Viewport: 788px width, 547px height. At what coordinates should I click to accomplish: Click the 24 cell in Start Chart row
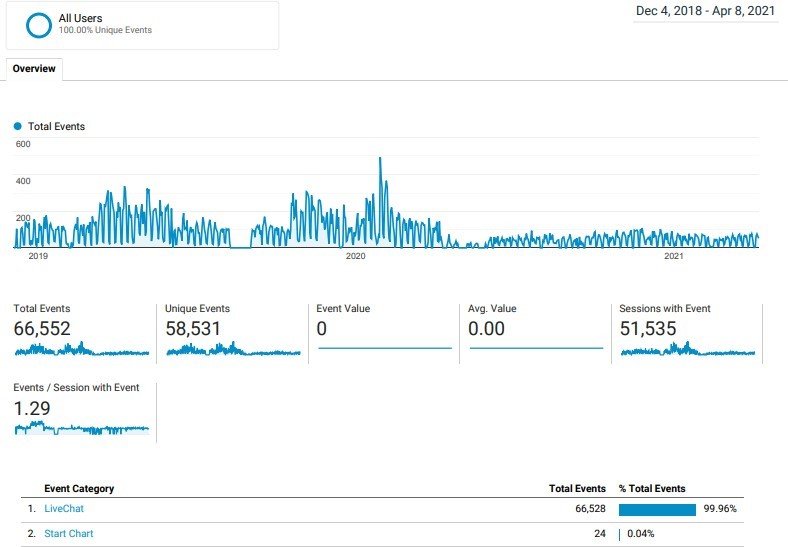(x=600, y=533)
